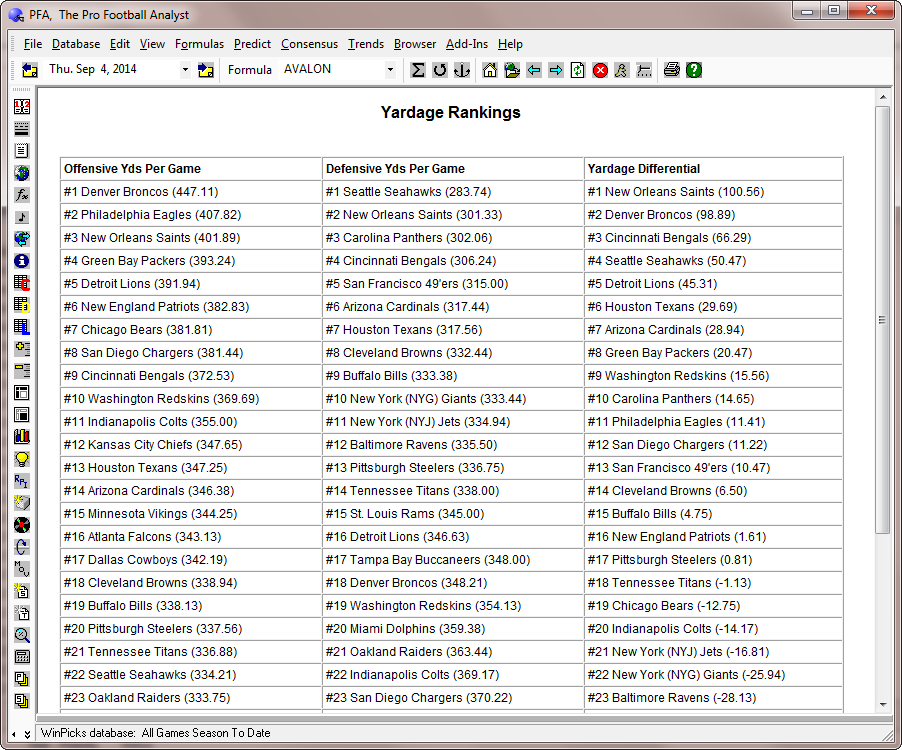902x750 pixels.
Task: Click the anchor icon in toolbar
Action: pyautogui.click(x=462, y=70)
